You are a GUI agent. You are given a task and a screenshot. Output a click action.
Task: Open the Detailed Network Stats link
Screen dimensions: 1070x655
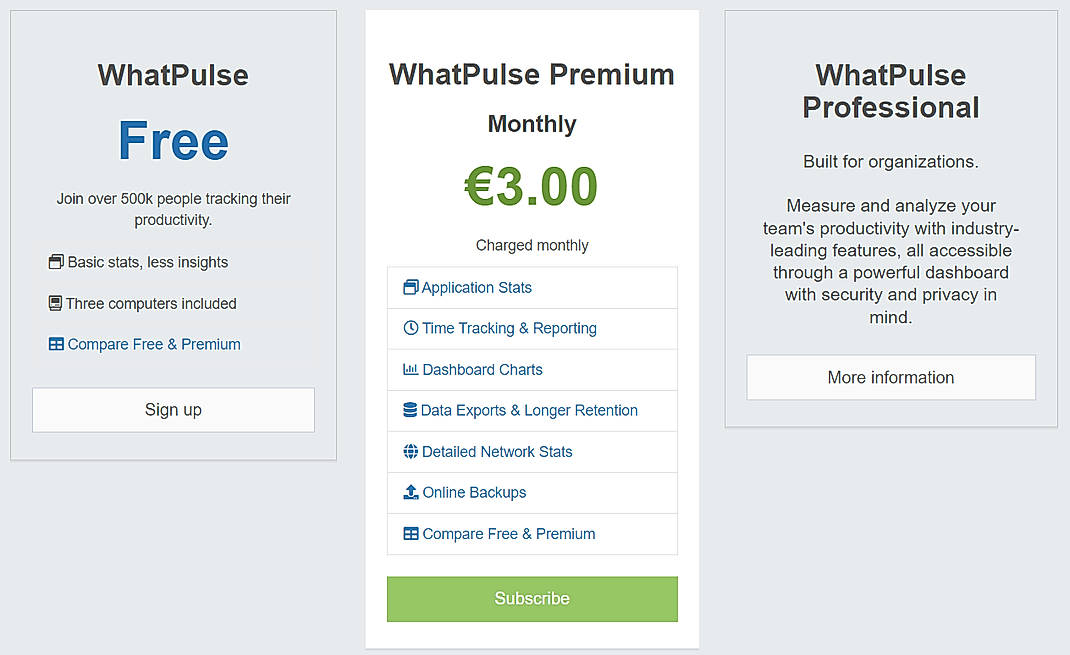[x=498, y=451]
